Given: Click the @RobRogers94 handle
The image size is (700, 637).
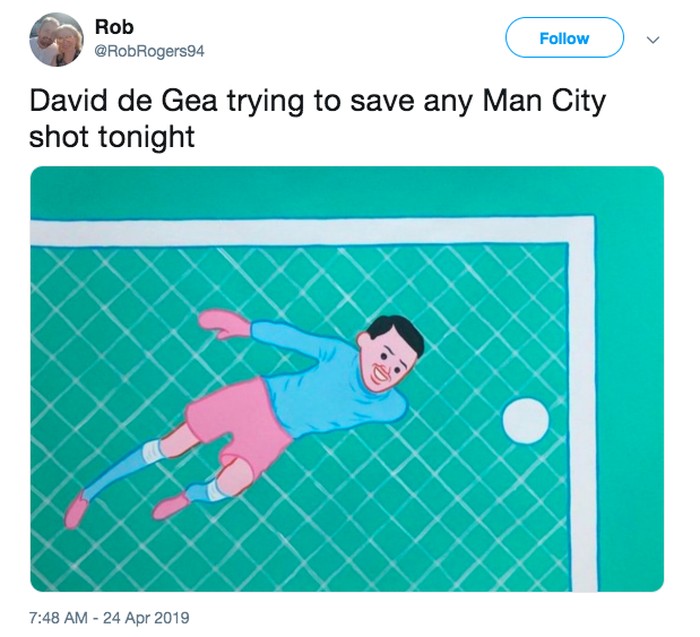Looking at the screenshot, I should coord(151,50).
